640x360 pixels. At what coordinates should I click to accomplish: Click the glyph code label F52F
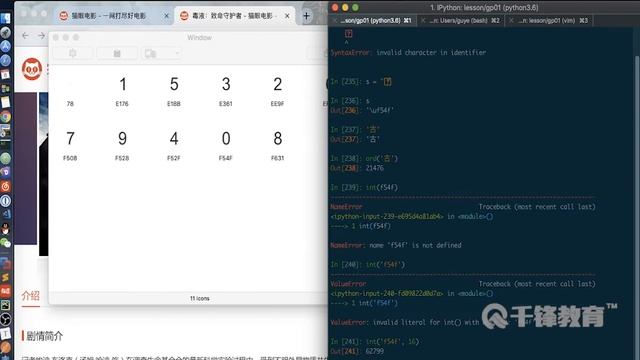pyautogui.click(x=174, y=158)
